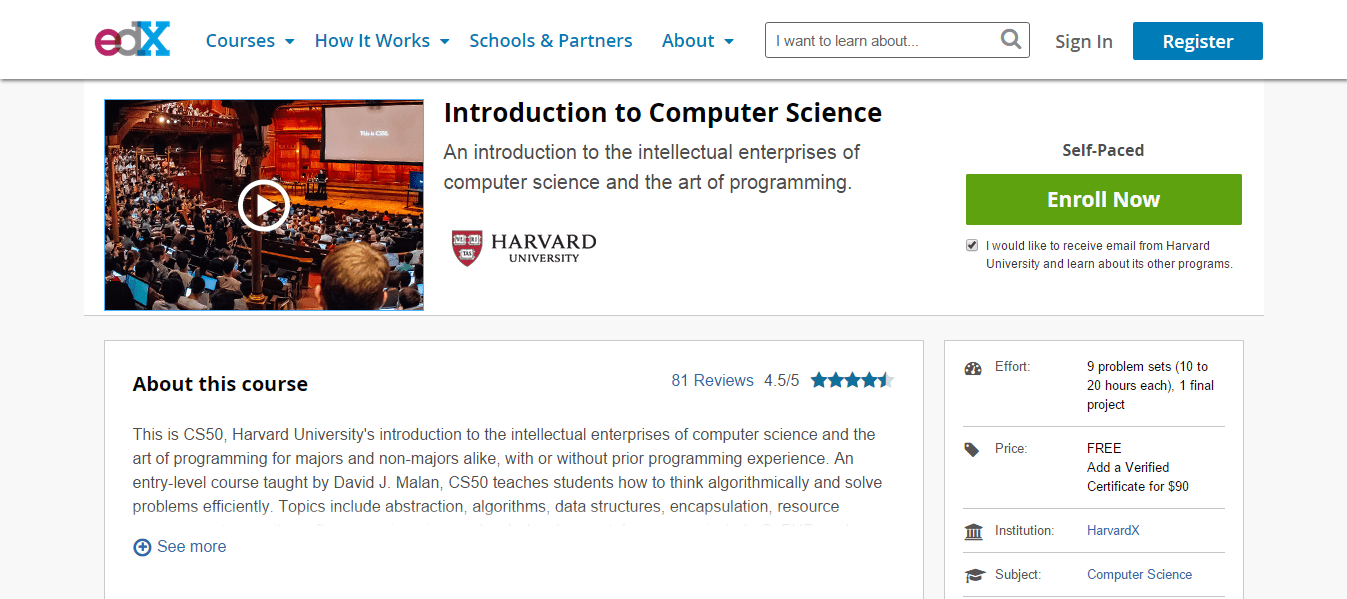
Task: Click the Self-Paced label
Action: [x=1103, y=150]
